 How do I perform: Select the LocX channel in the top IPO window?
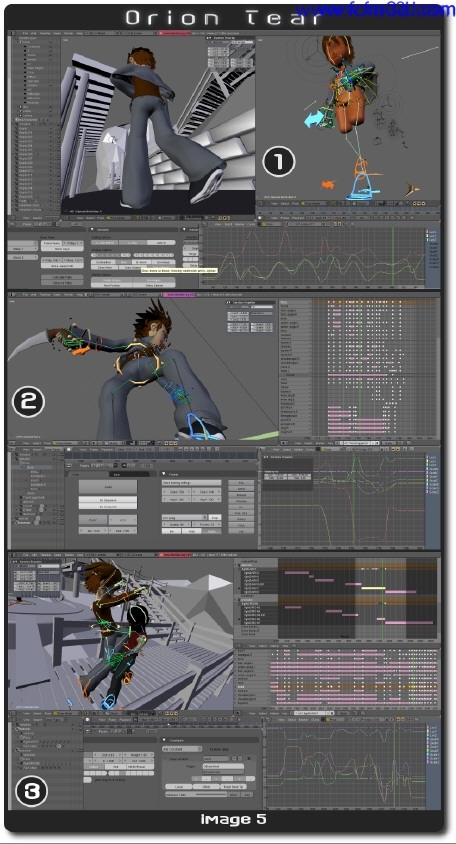[432, 232]
